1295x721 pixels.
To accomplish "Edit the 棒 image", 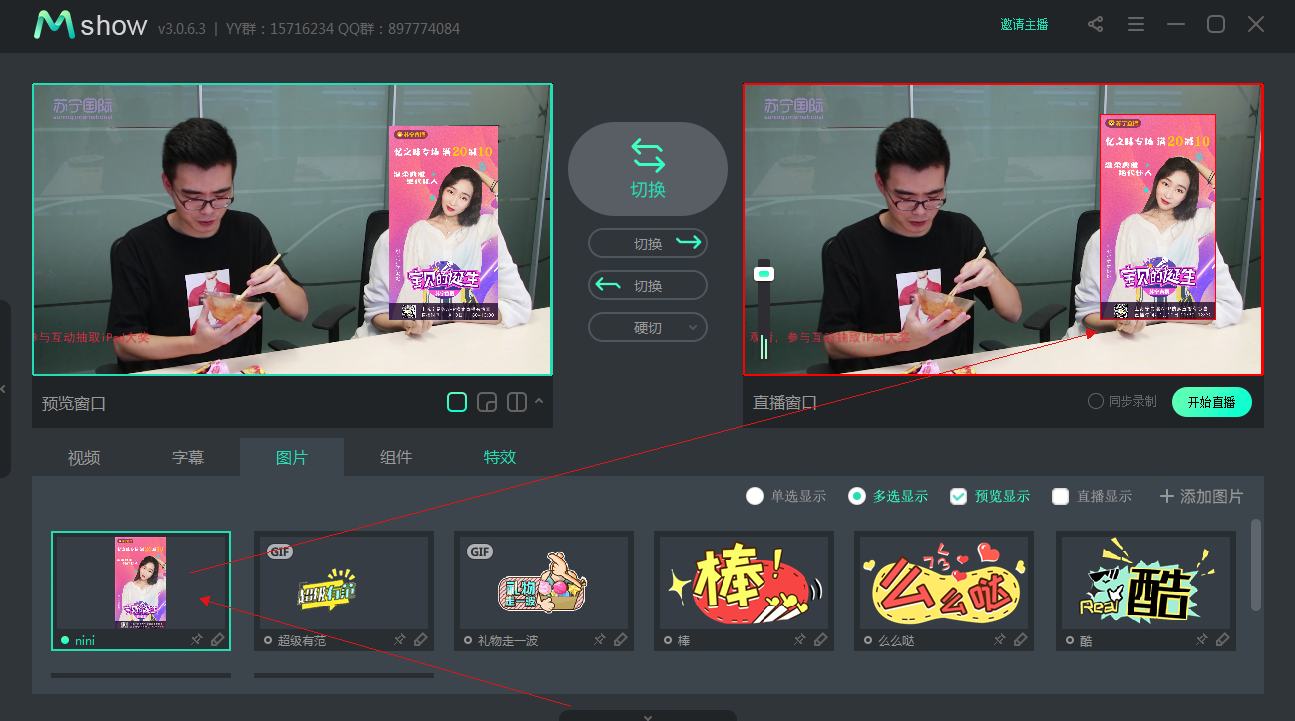I will tap(820, 640).
